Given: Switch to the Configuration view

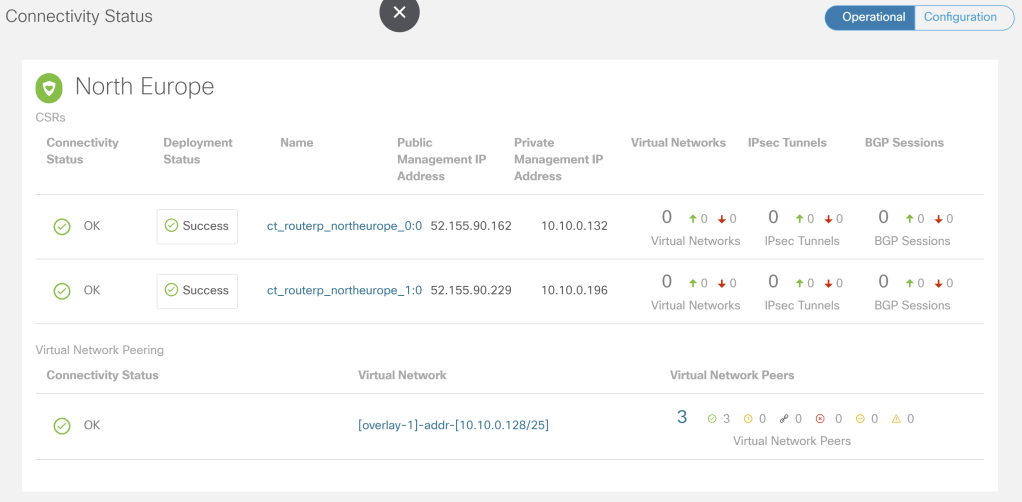Looking at the screenshot, I should point(959,18).
